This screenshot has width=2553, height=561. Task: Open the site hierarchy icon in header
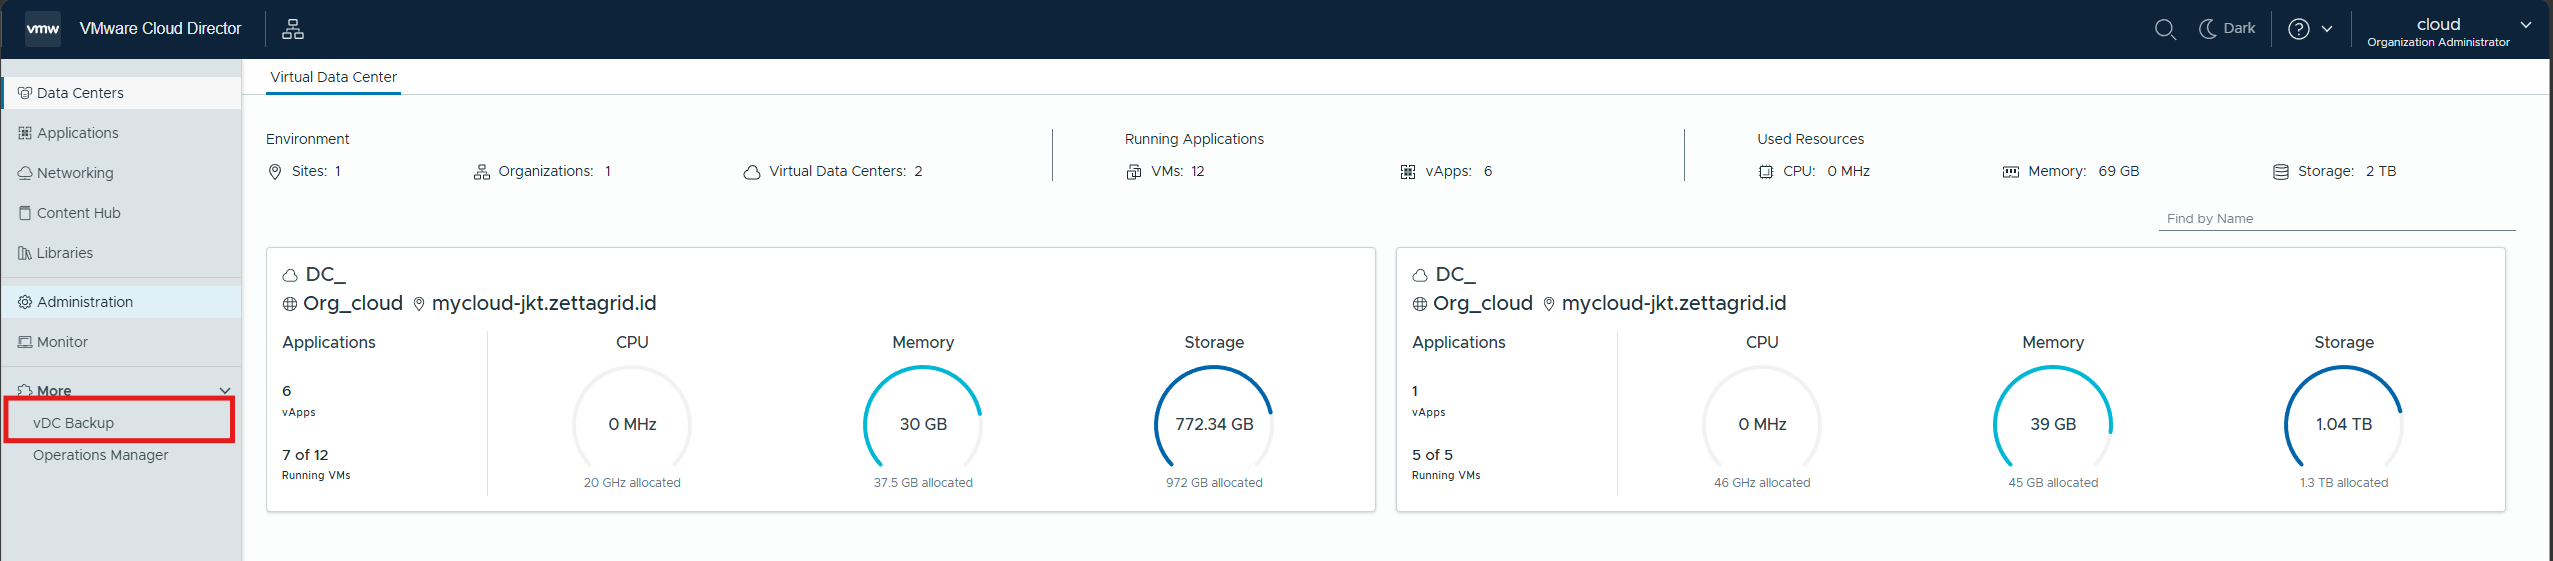pos(292,29)
